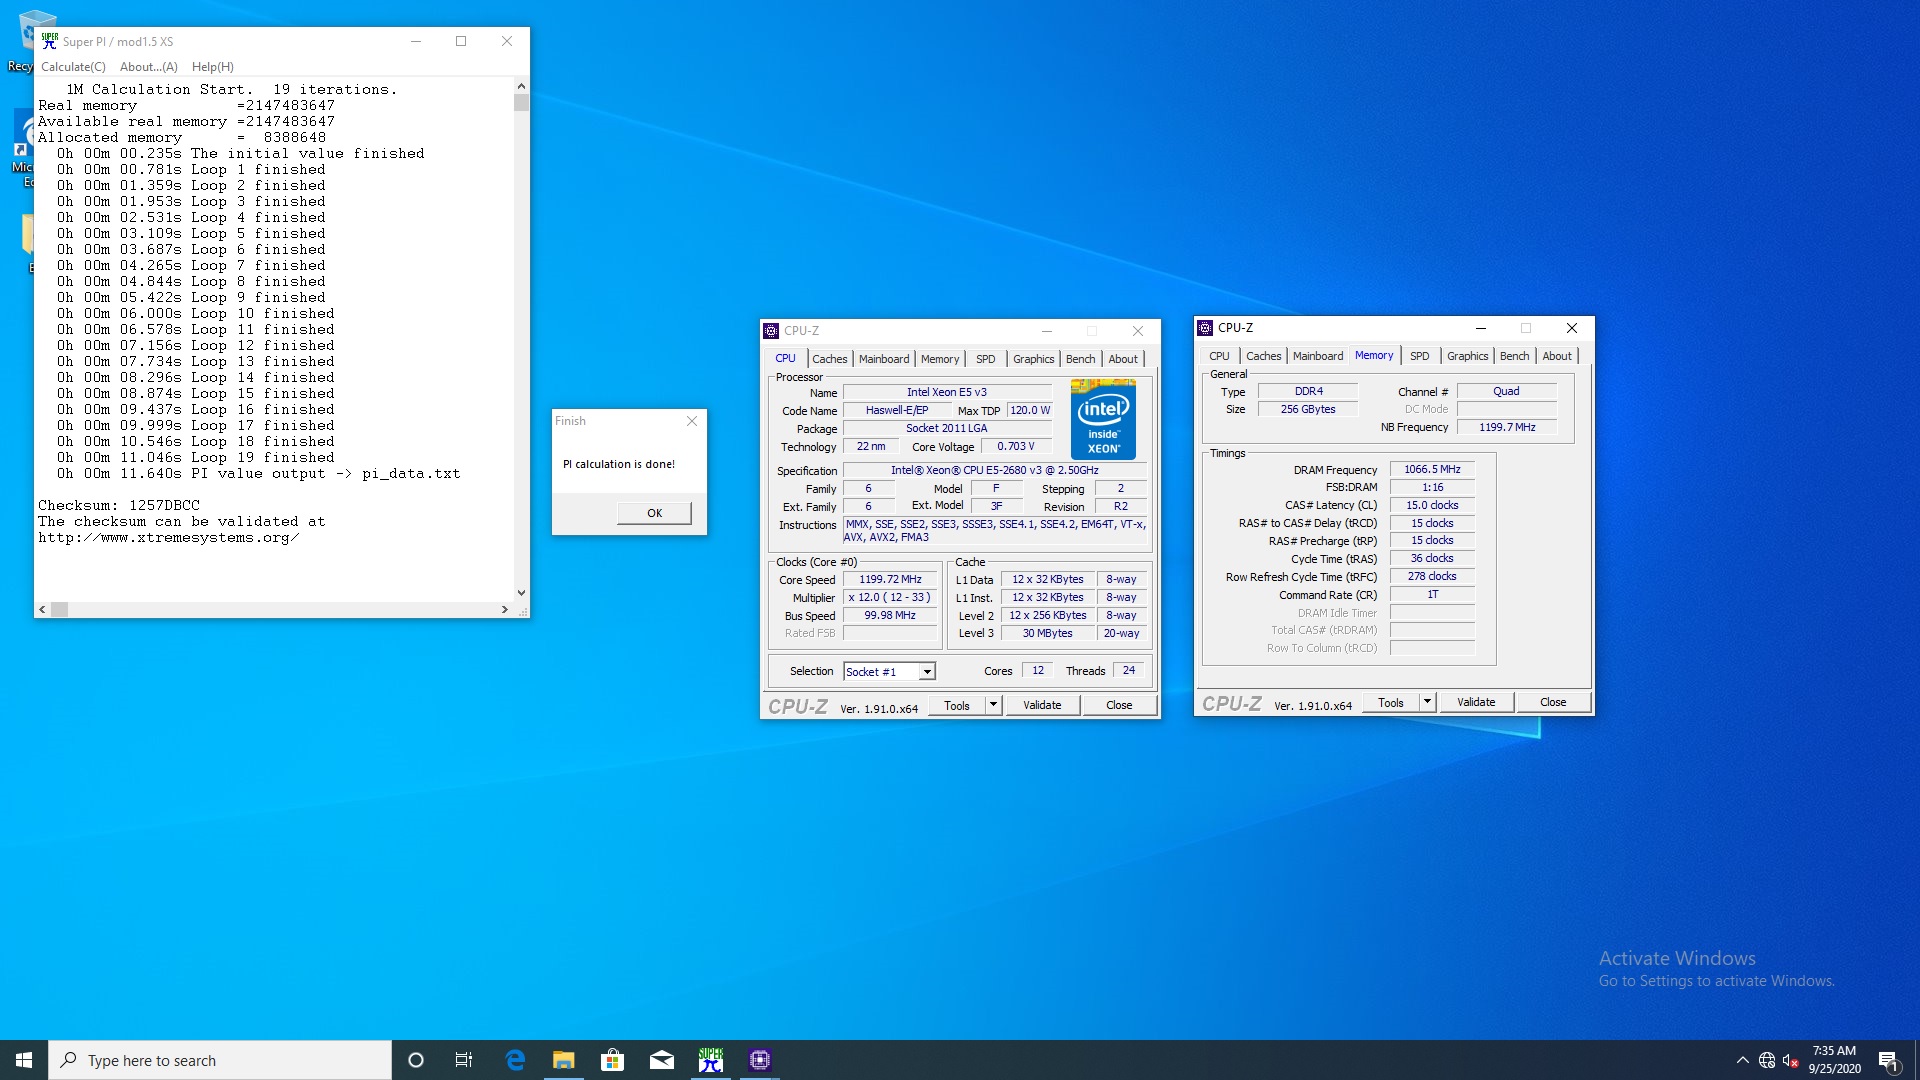1920x1080 pixels.
Task: Click the taskbar search box
Action: click(220, 1060)
